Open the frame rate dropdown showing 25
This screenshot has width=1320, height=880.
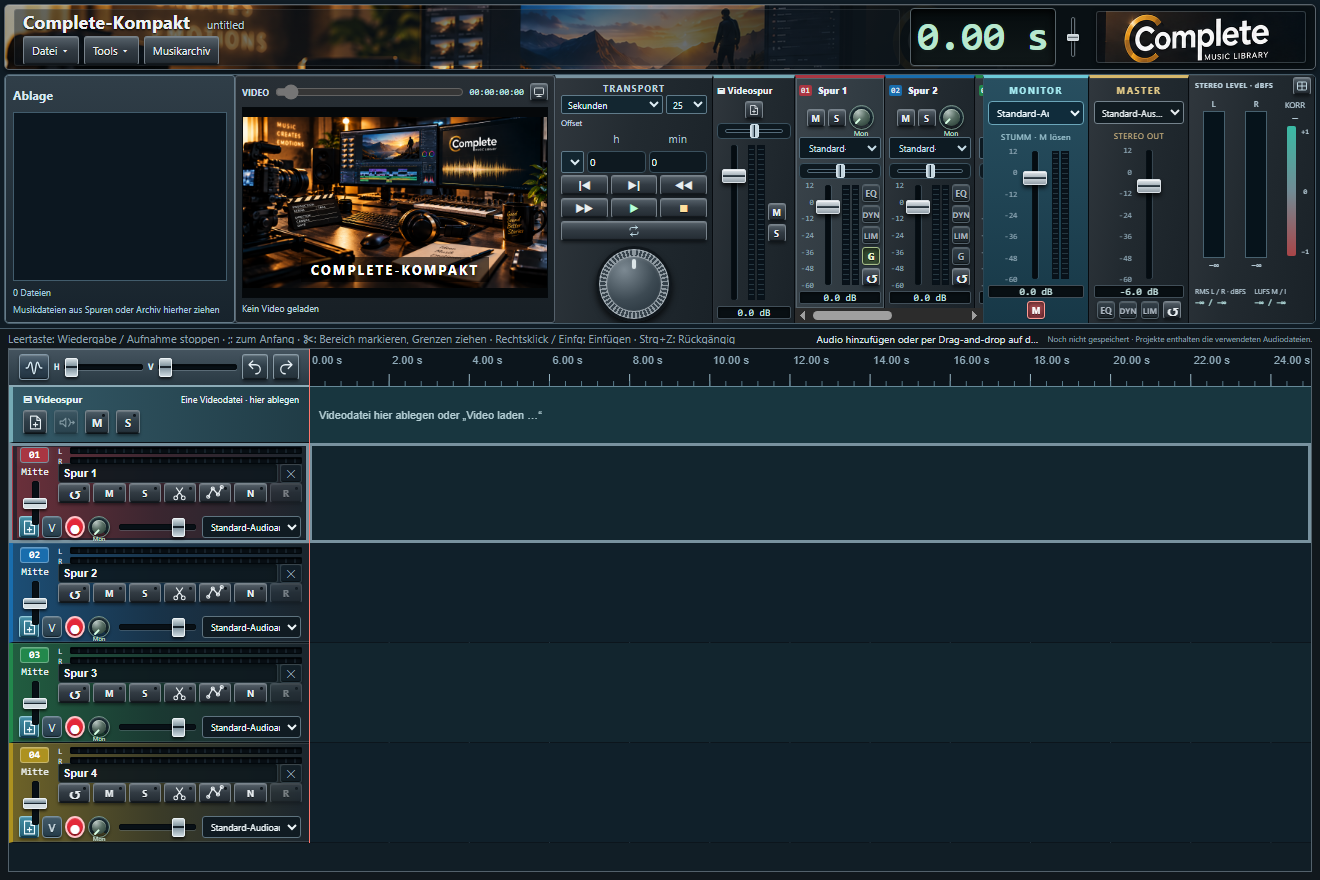pos(686,105)
